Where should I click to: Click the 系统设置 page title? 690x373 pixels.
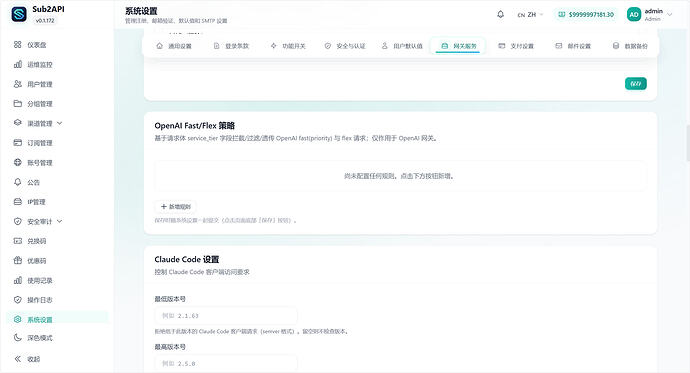[x=141, y=11]
